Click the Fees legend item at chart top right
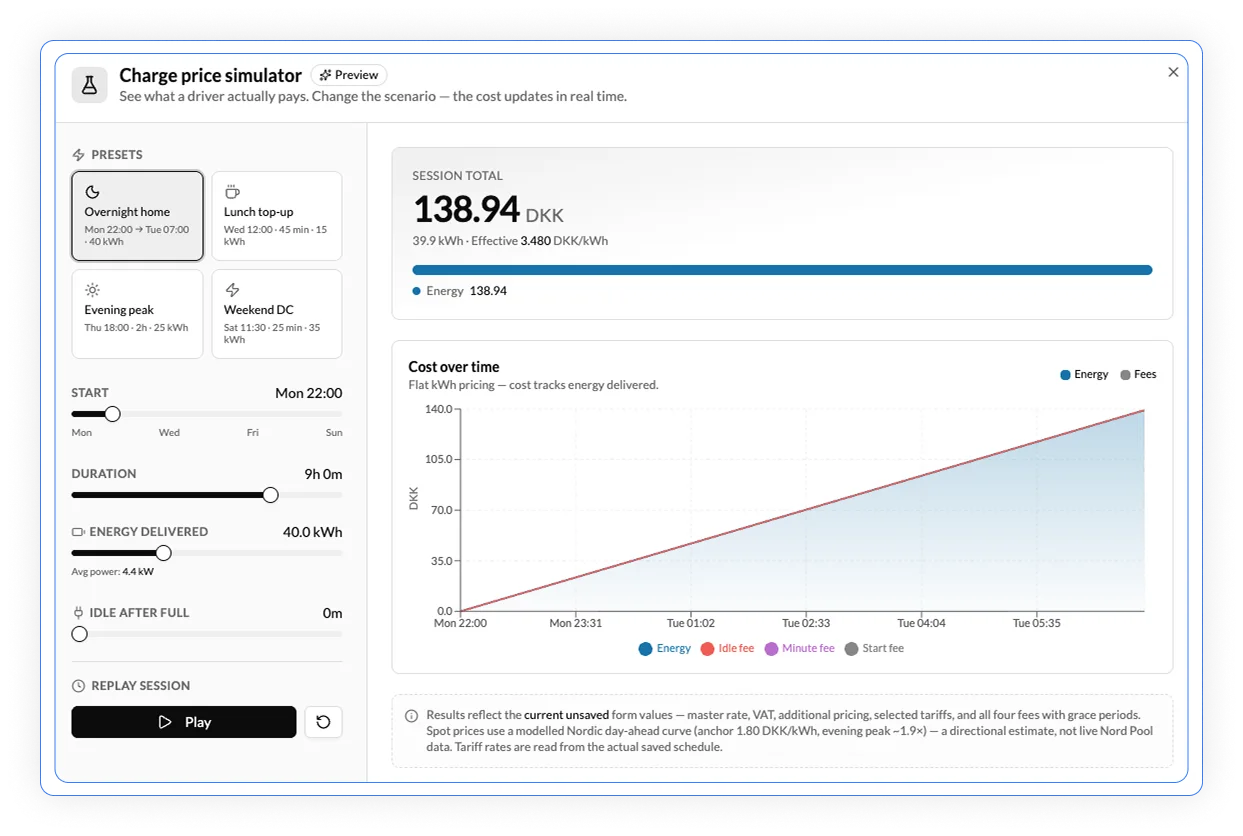The width and height of the screenshot is (1243, 836). 1139,375
